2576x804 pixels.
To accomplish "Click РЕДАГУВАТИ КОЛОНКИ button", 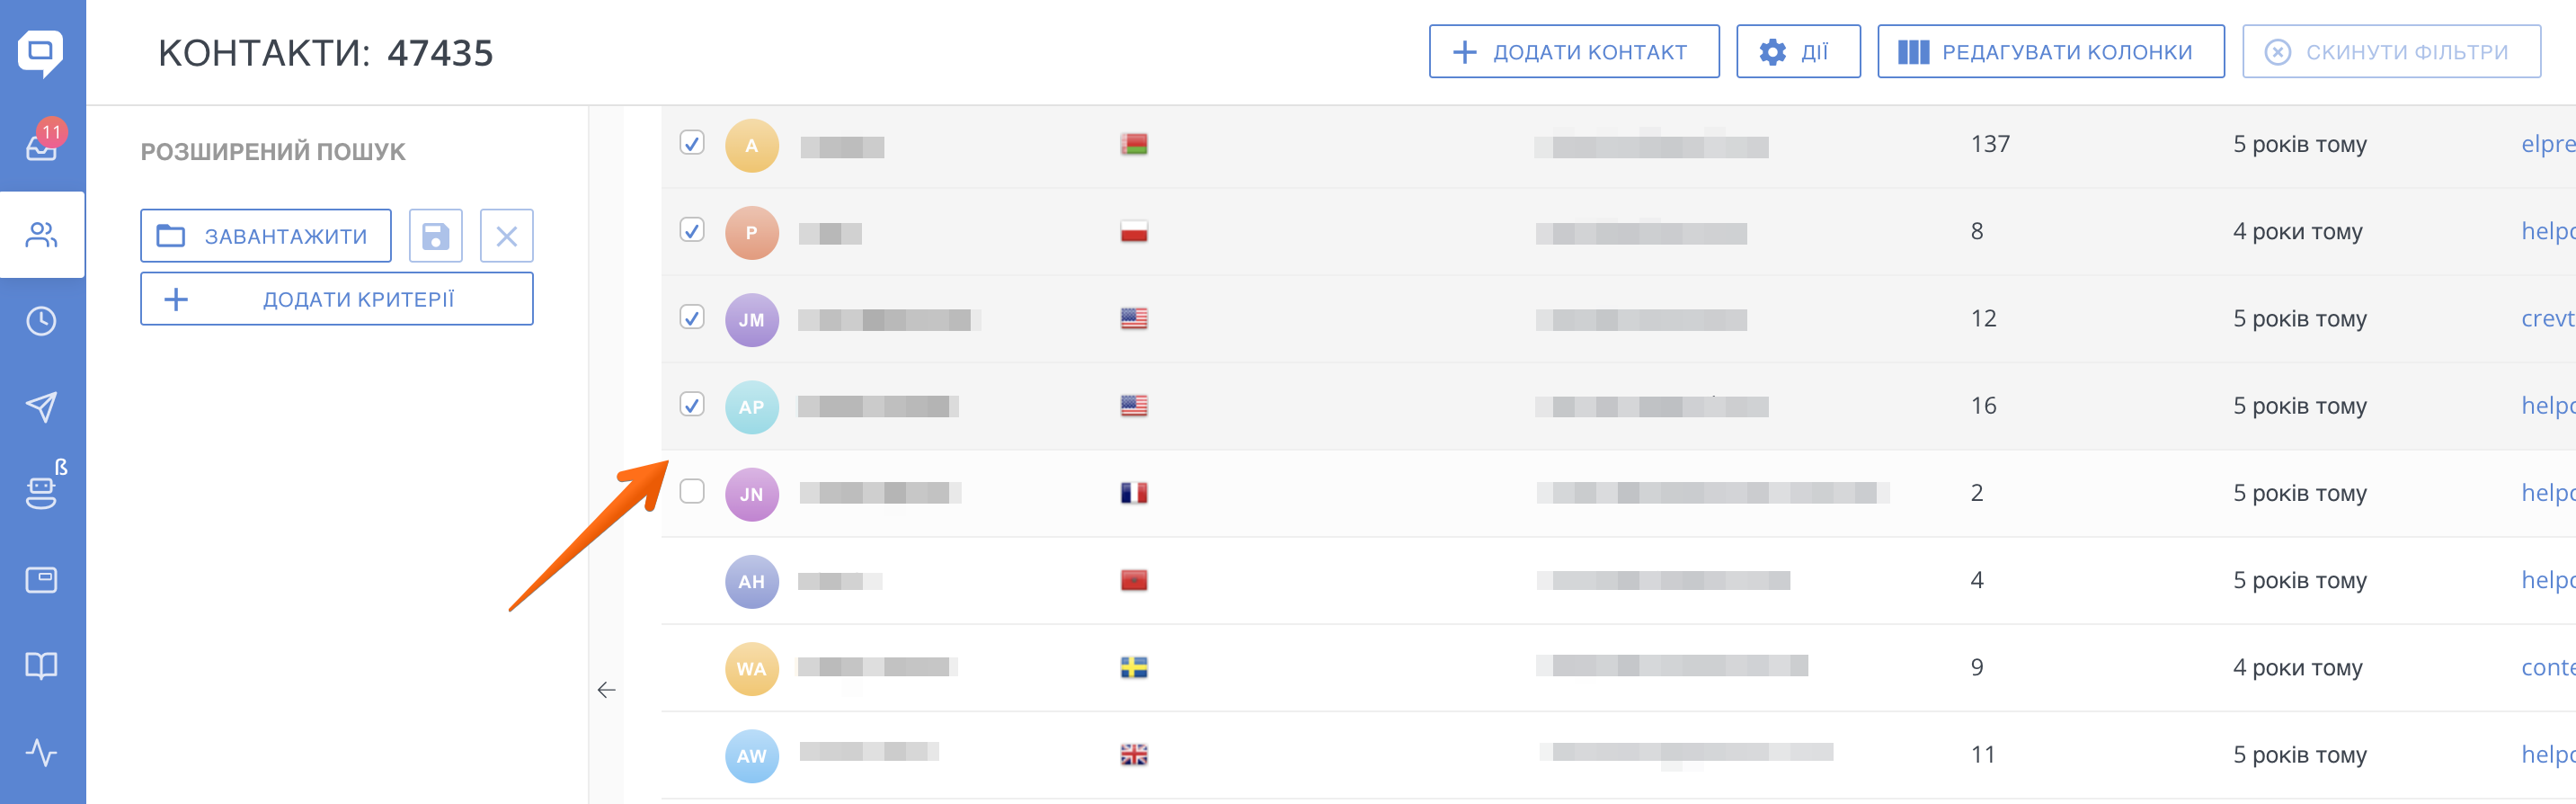I will [x=2051, y=52].
